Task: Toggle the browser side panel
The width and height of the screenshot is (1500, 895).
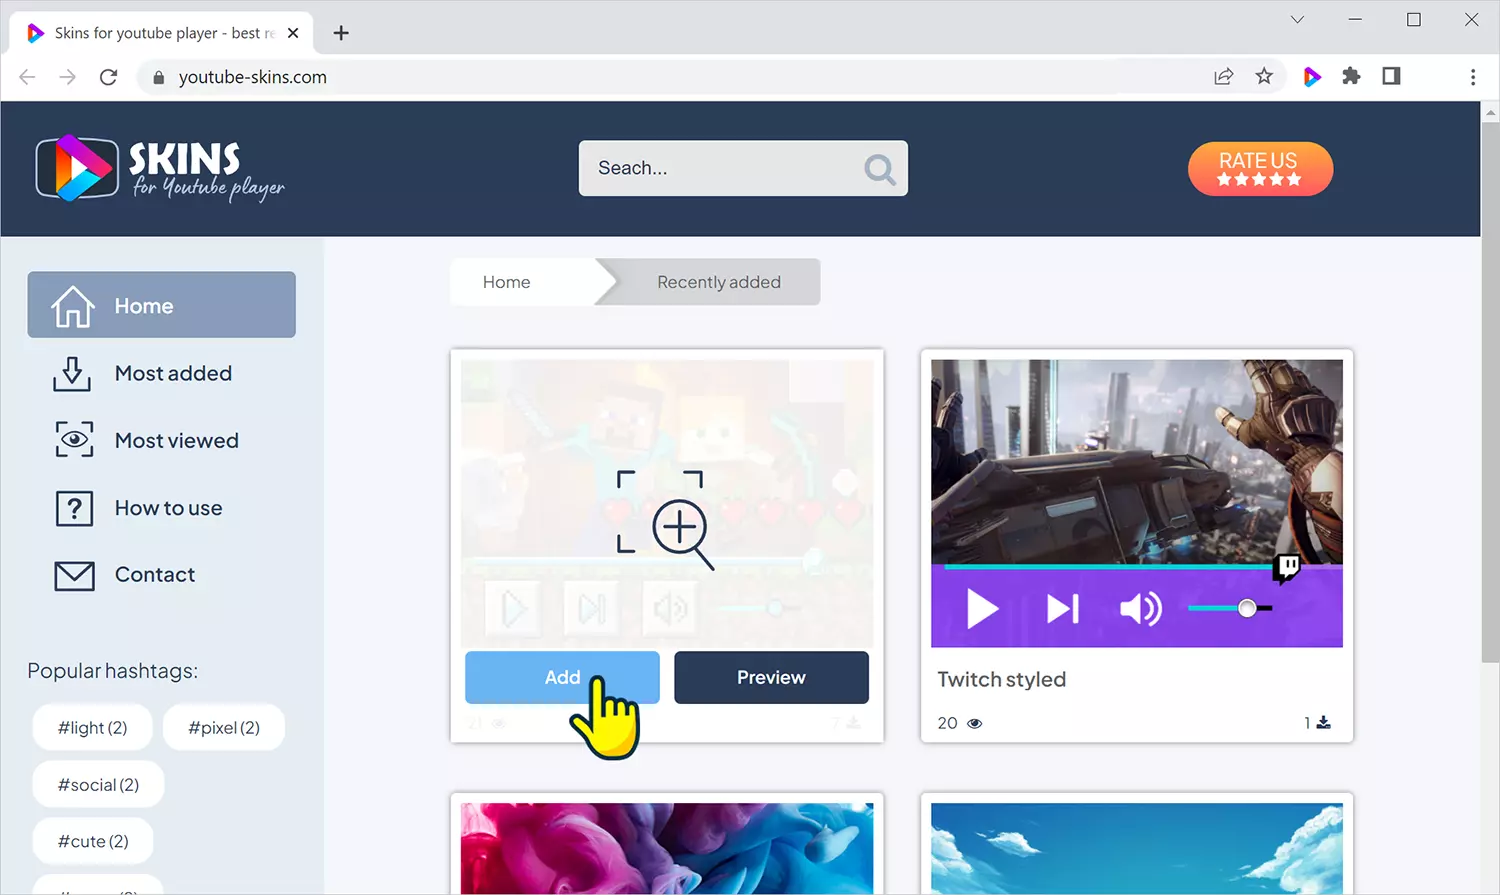Action: (1391, 76)
